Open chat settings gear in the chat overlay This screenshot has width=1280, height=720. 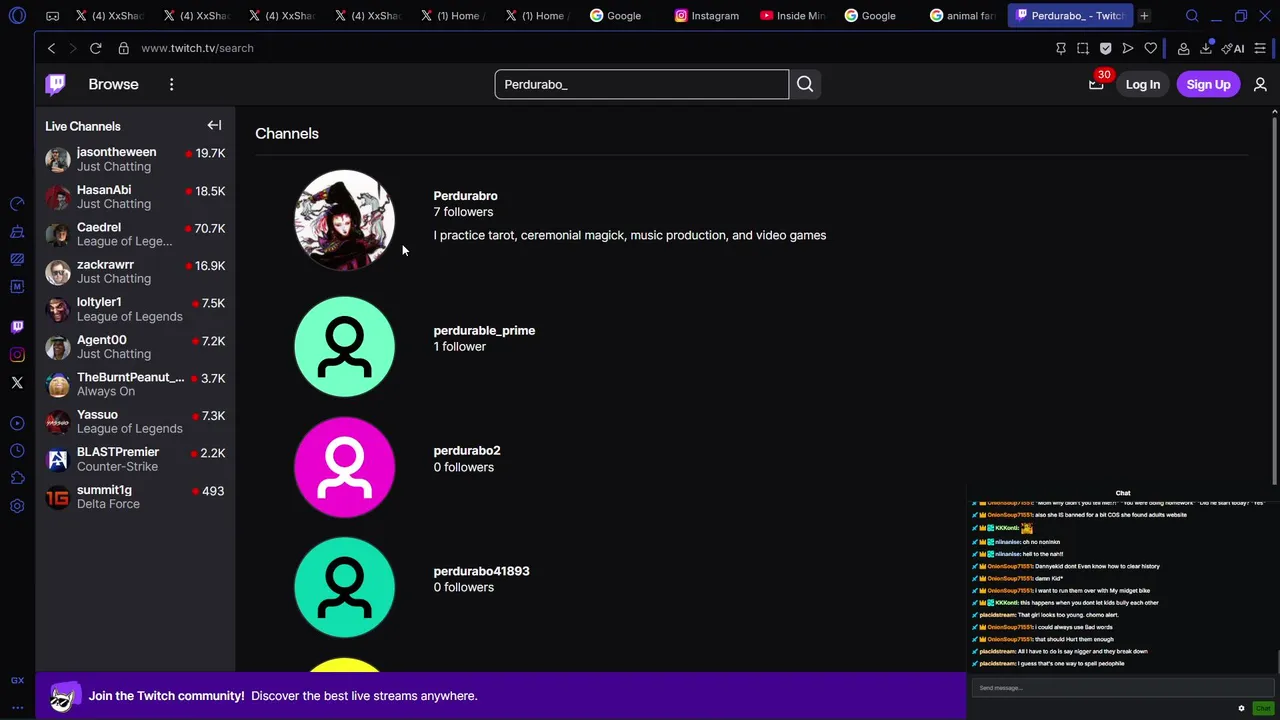1241,708
